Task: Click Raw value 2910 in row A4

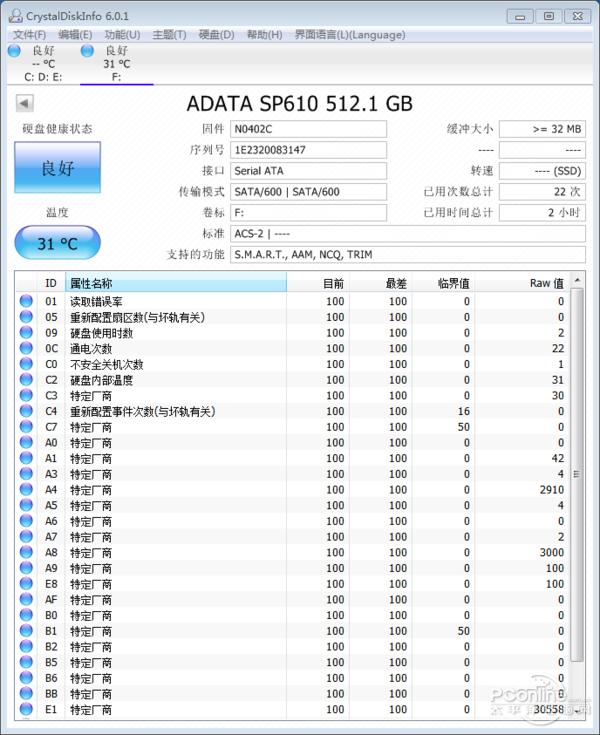Action: (x=552, y=489)
